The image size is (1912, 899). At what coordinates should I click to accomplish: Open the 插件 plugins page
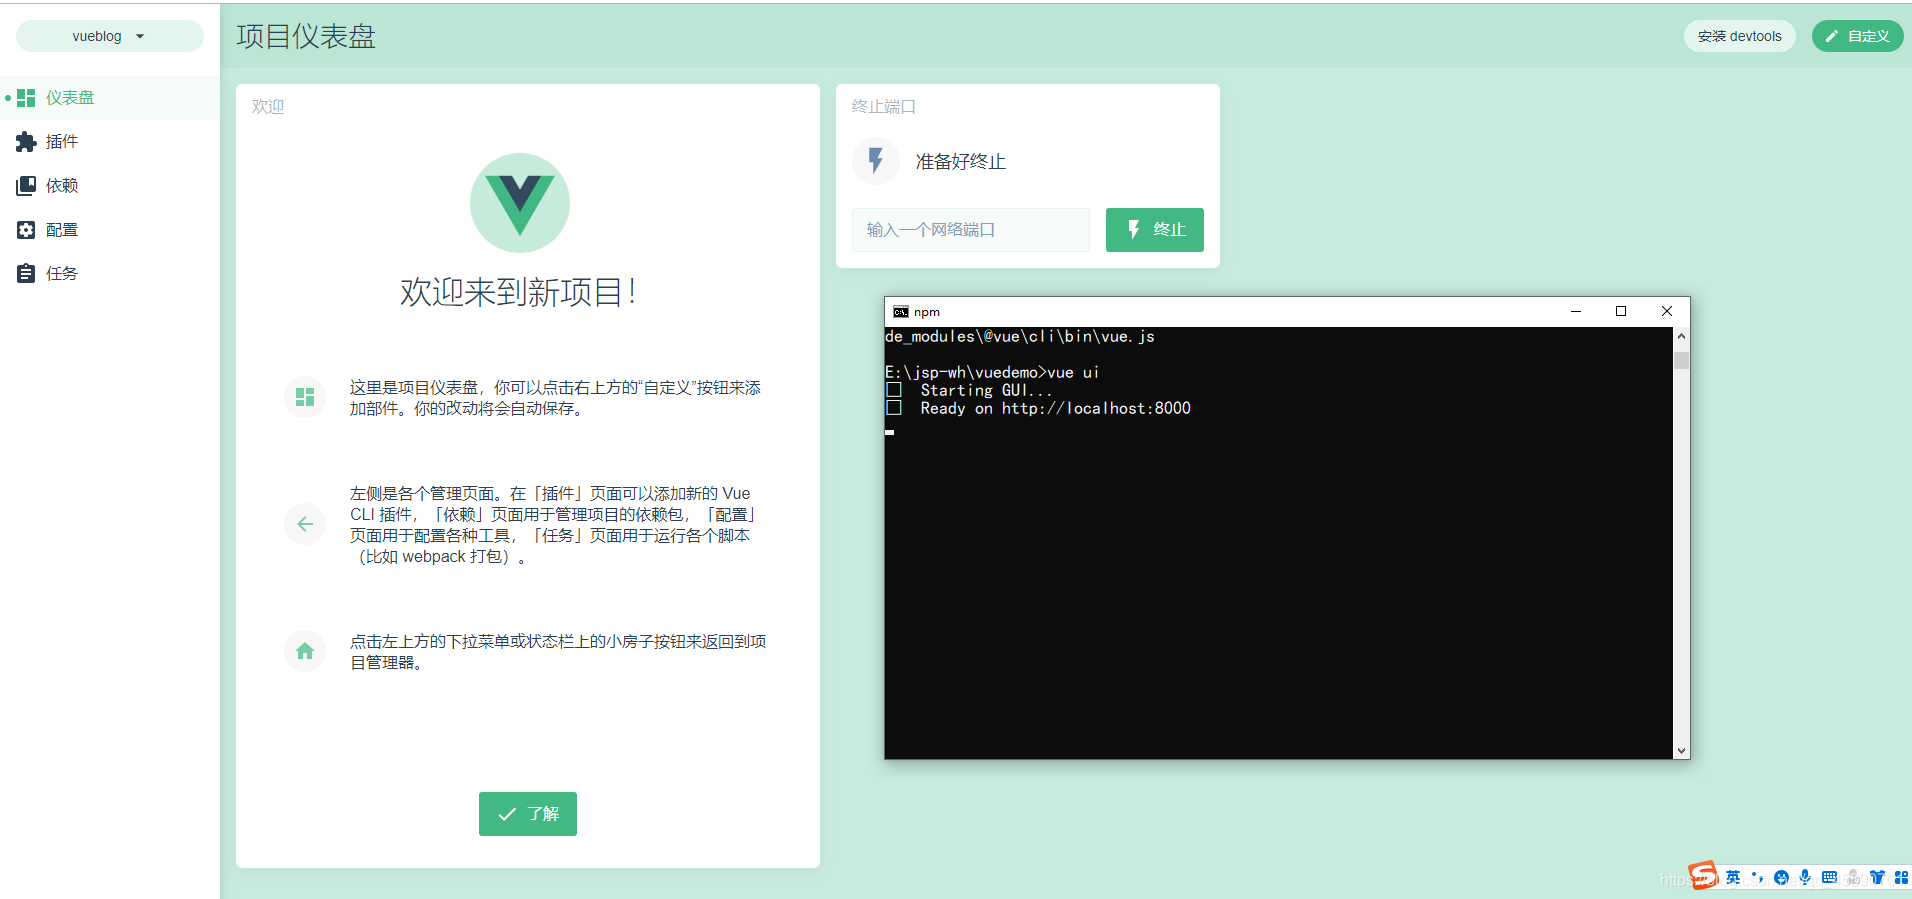tap(110, 142)
